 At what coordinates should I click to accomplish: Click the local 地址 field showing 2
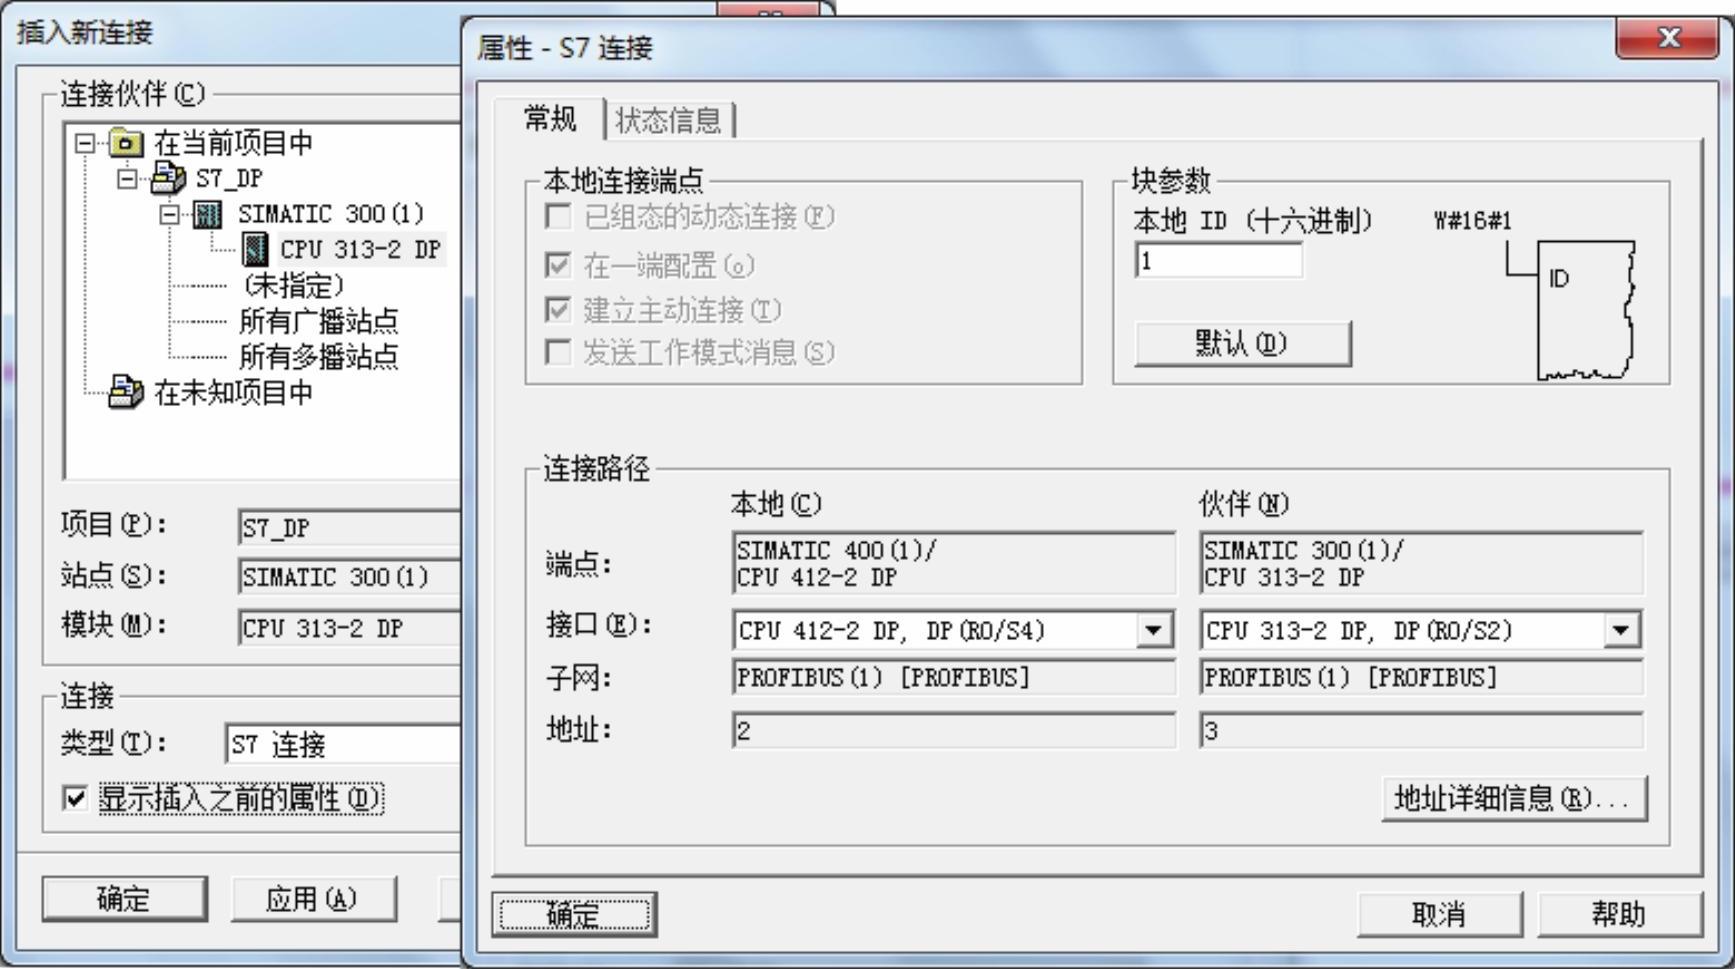pos(953,731)
